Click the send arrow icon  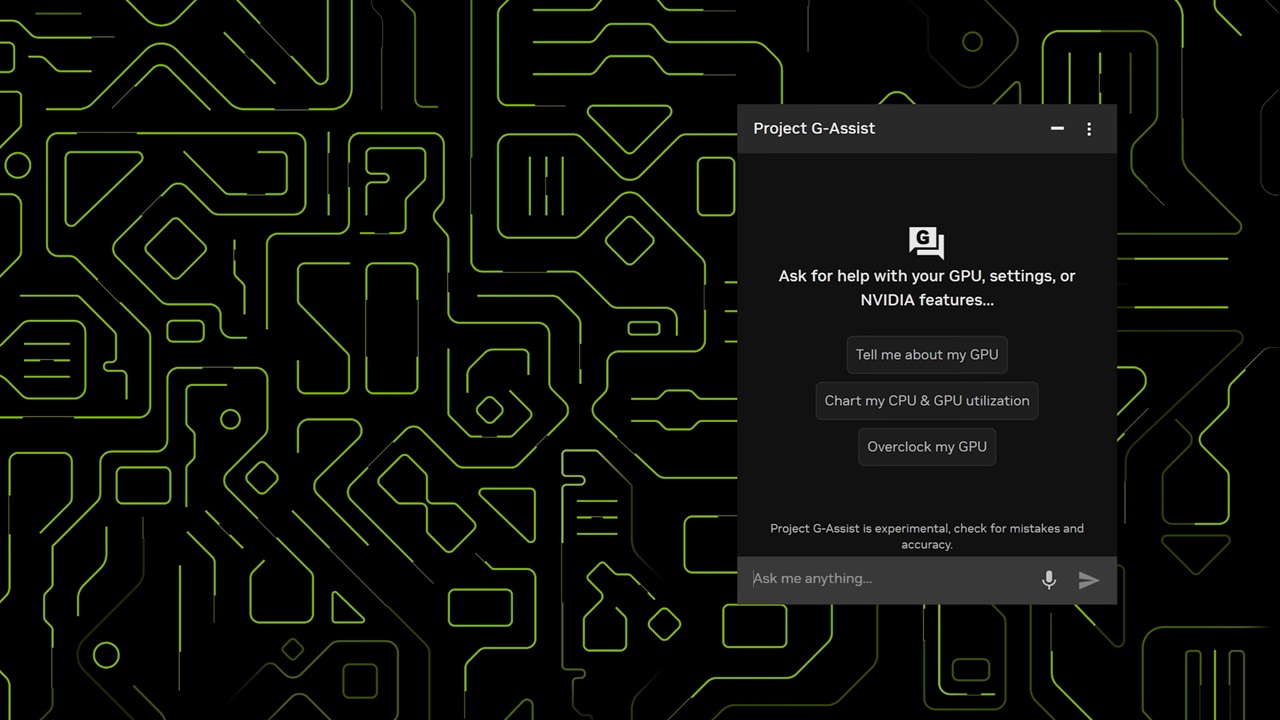[x=1089, y=580]
